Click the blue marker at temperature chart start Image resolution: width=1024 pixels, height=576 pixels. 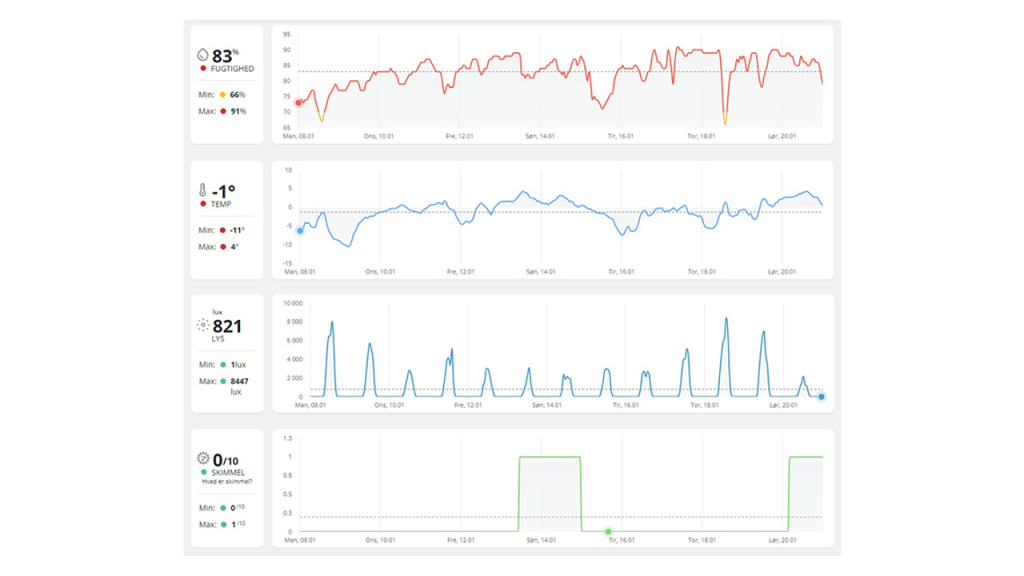tap(299, 231)
